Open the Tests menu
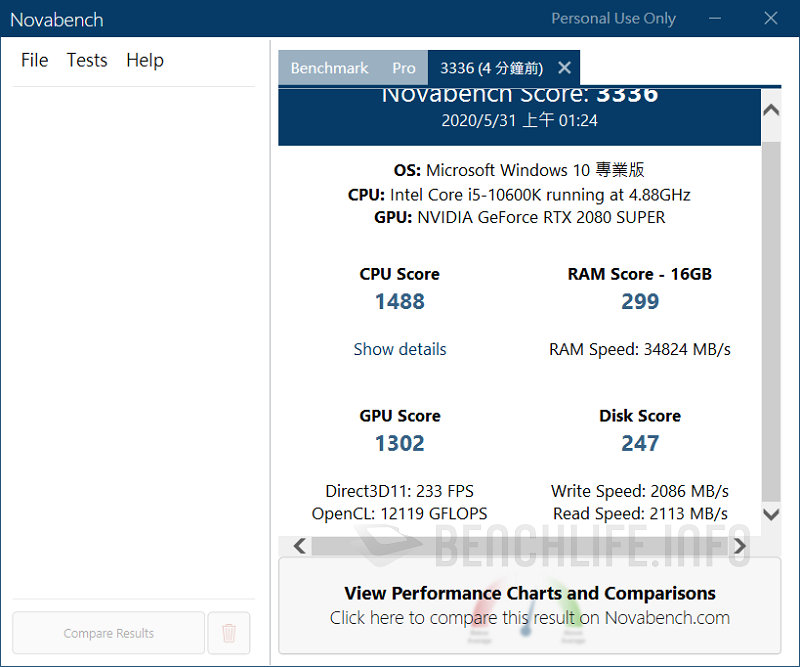 tap(86, 60)
